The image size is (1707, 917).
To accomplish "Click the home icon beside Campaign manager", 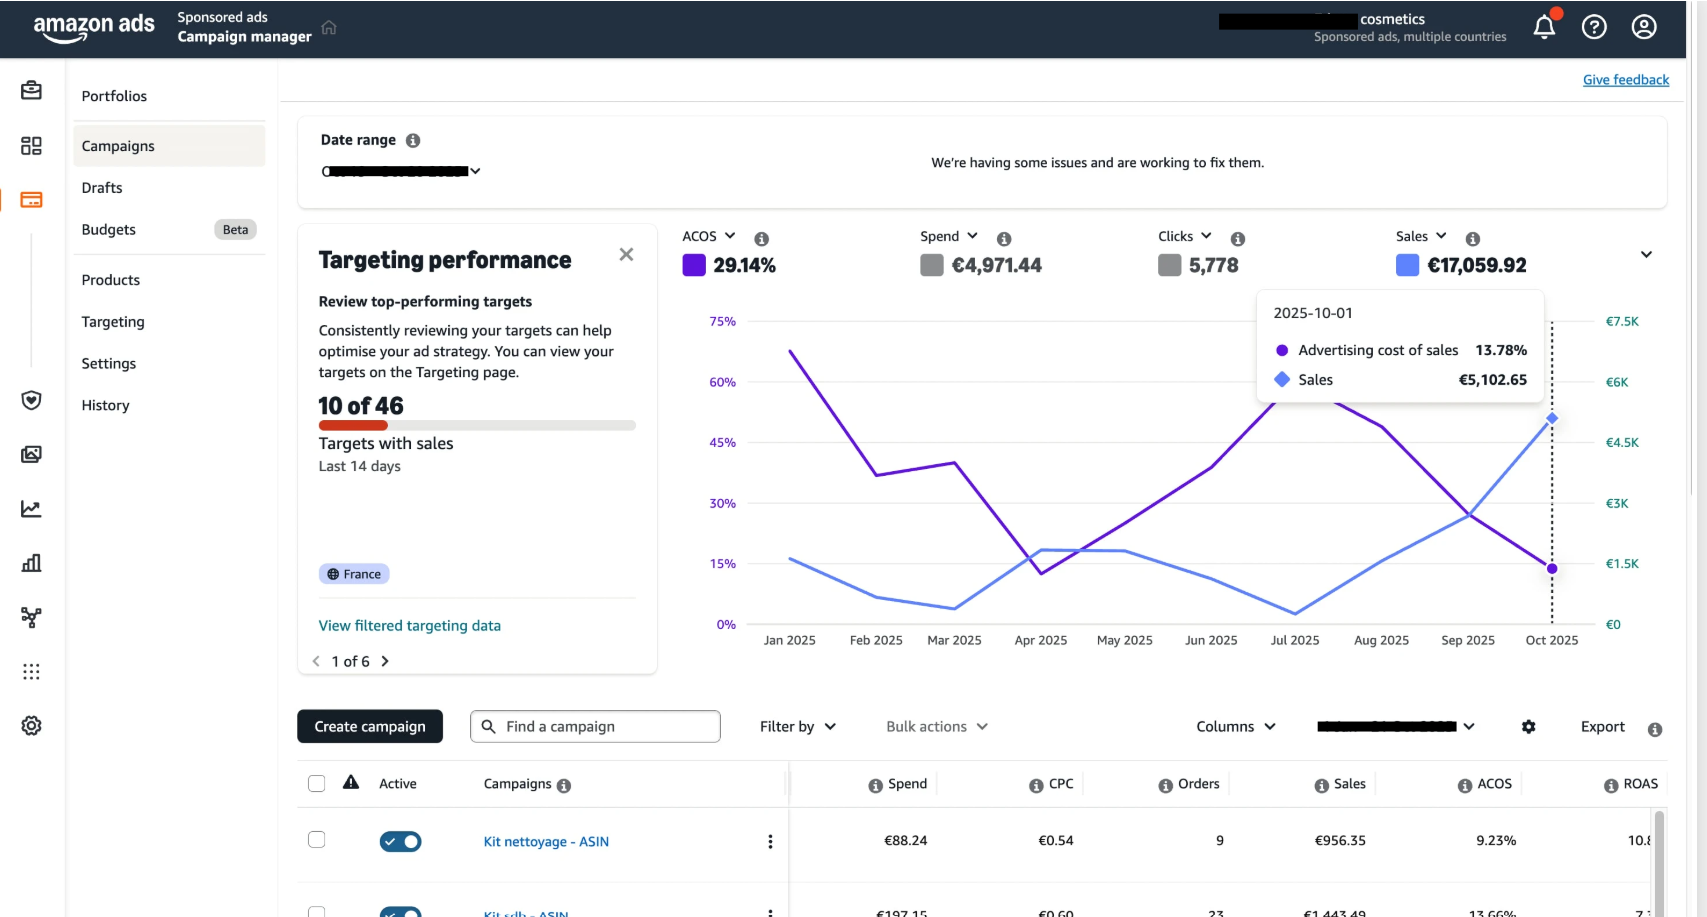I will 329,27.
